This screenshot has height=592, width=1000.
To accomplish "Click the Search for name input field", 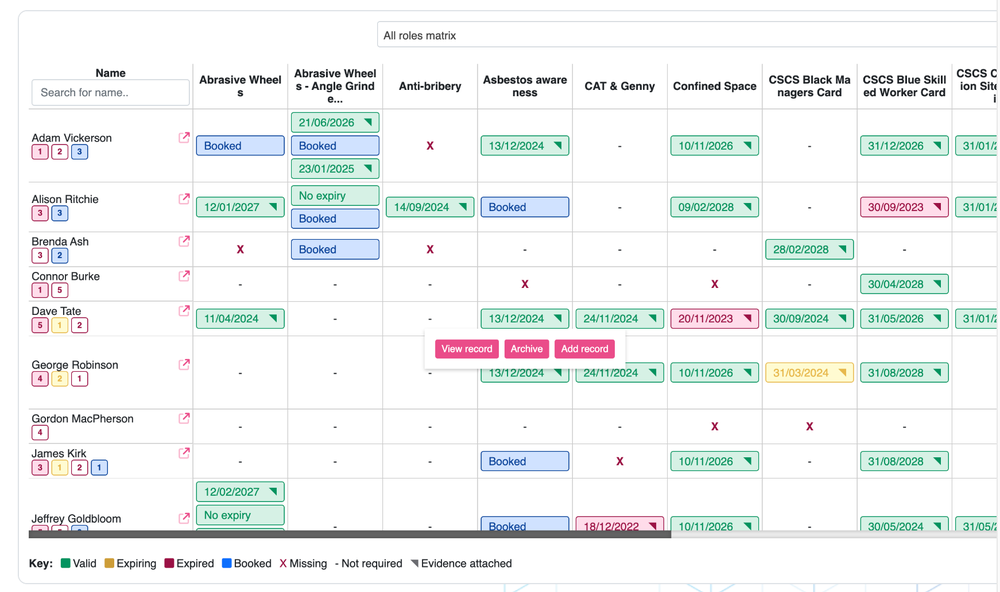I will pyautogui.click(x=110, y=92).
